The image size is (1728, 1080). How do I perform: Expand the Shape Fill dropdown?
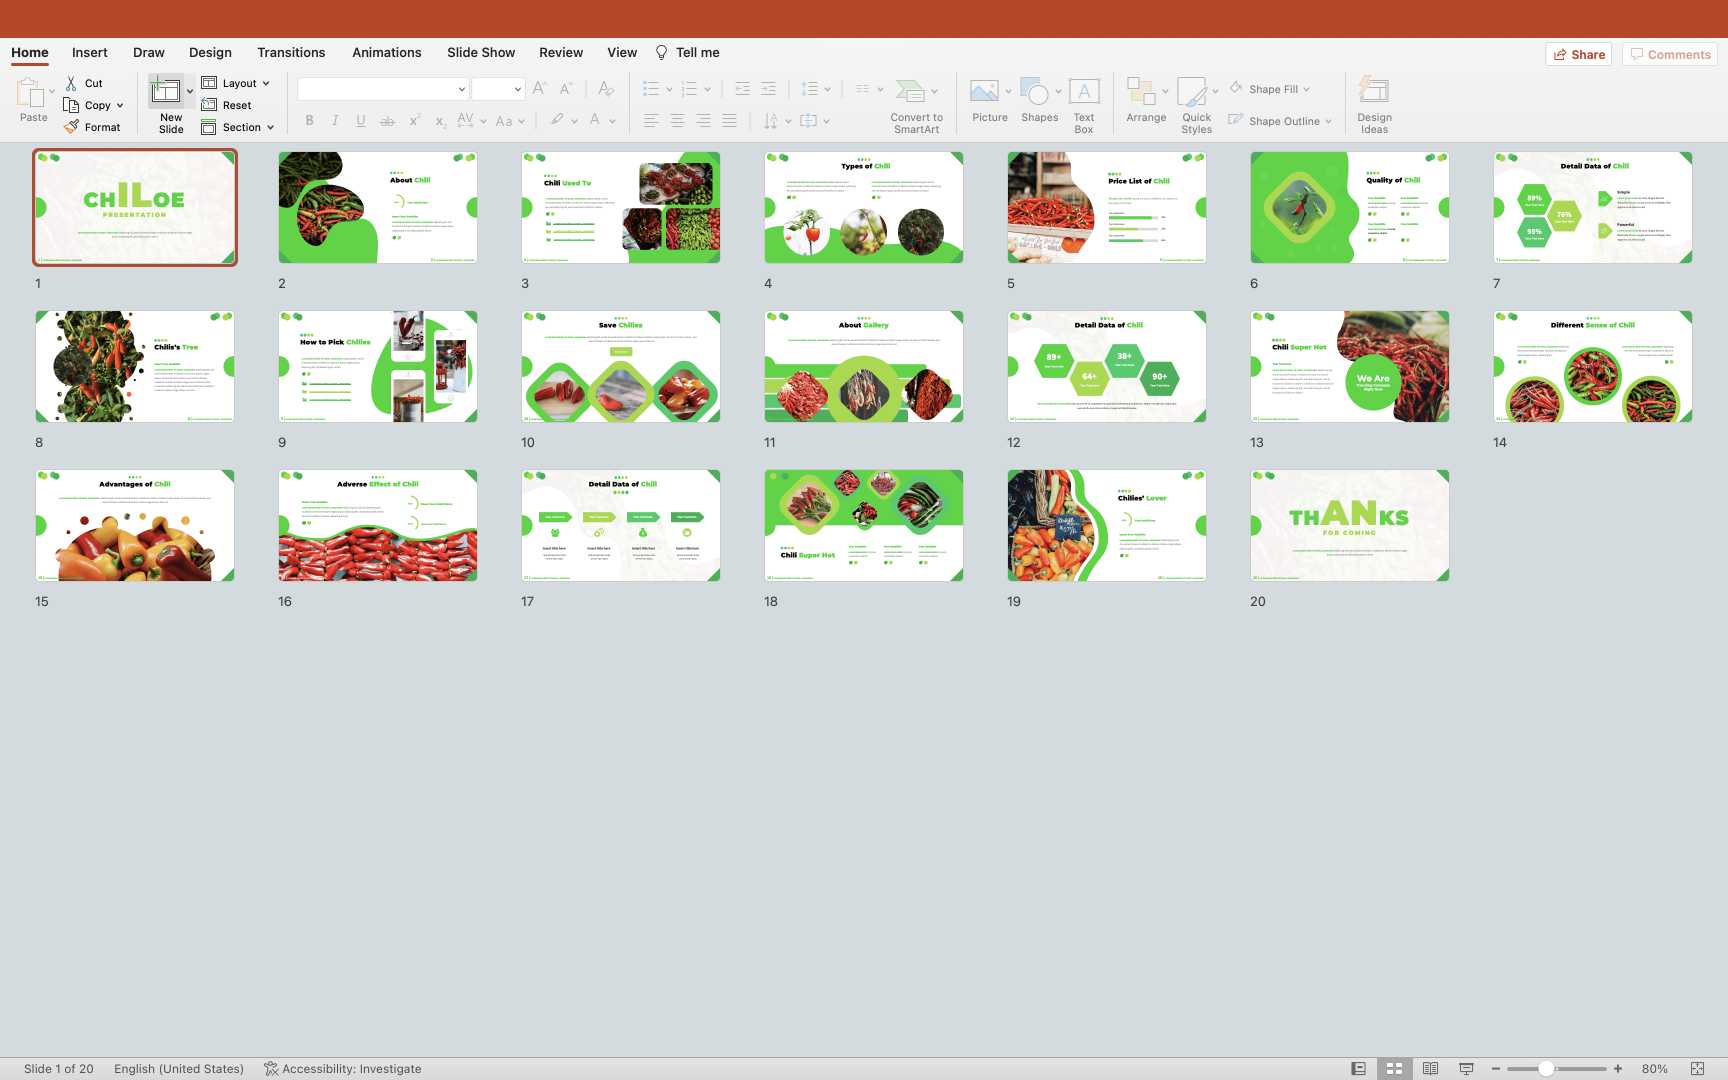1306,89
